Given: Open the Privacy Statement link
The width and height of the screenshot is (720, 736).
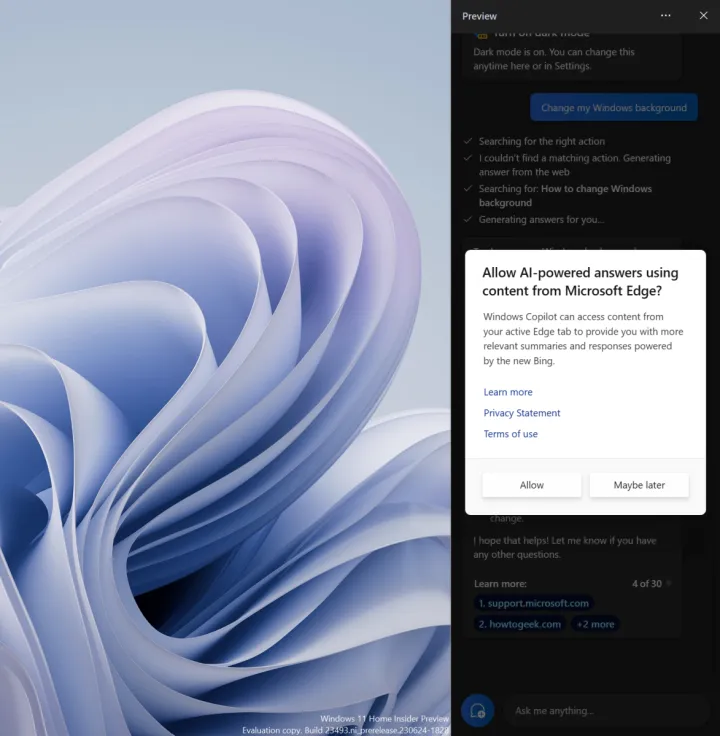Looking at the screenshot, I should (522, 413).
